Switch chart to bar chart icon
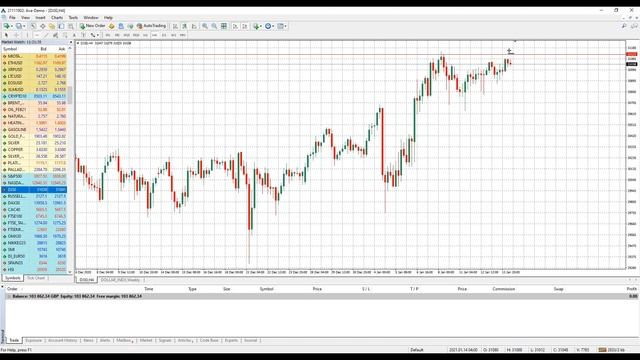 (175, 26)
